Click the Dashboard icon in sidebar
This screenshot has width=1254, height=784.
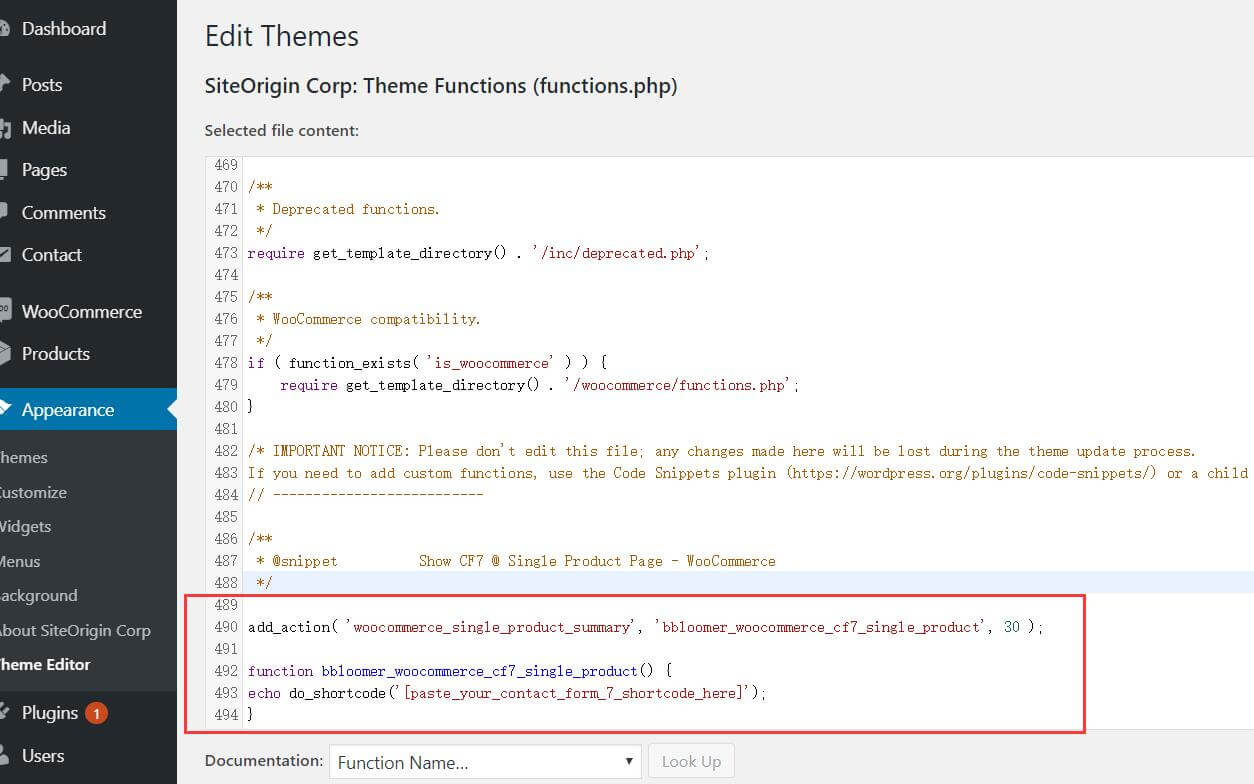(x=5, y=29)
